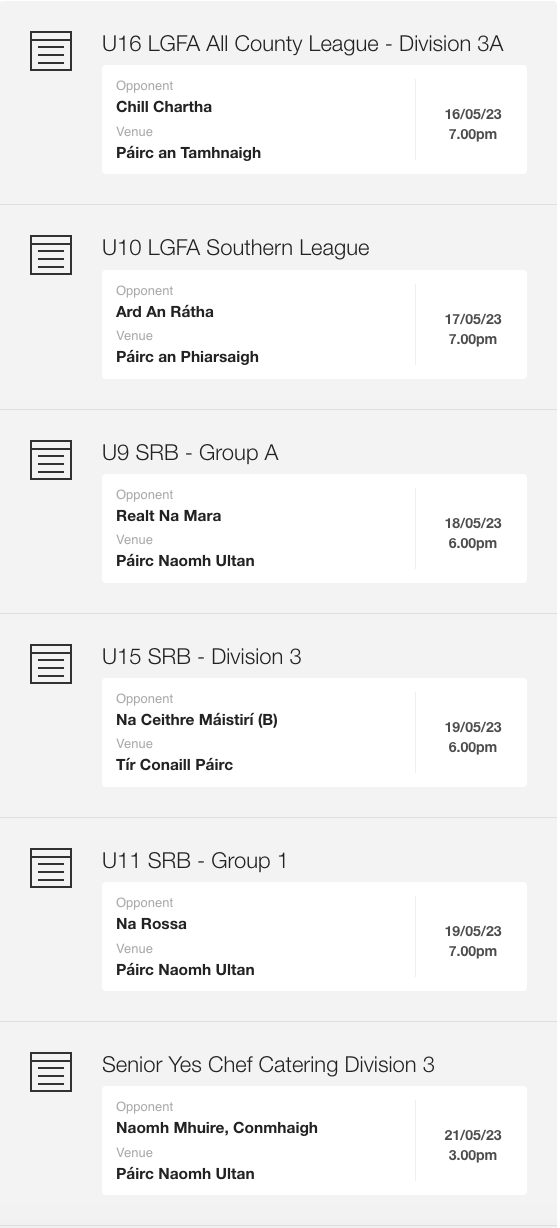
Task: Click the list icon beside U16 LGFA All County League
Action: coord(51,50)
